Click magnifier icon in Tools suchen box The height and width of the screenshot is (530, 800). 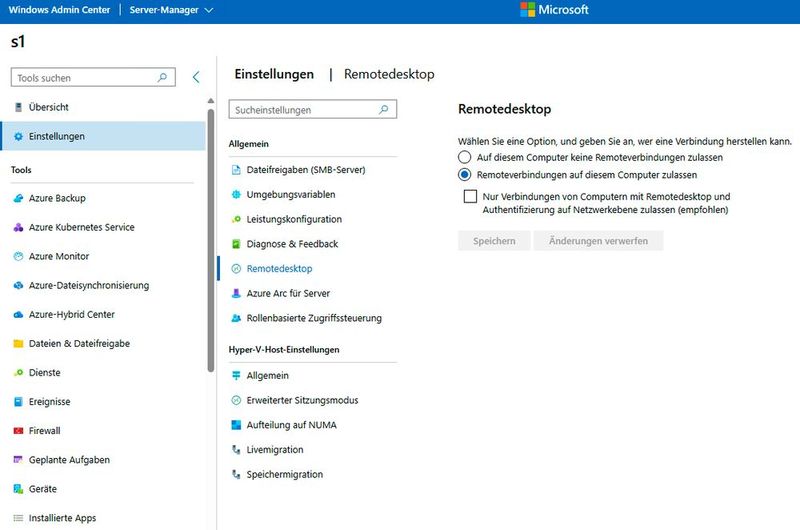coord(162,78)
